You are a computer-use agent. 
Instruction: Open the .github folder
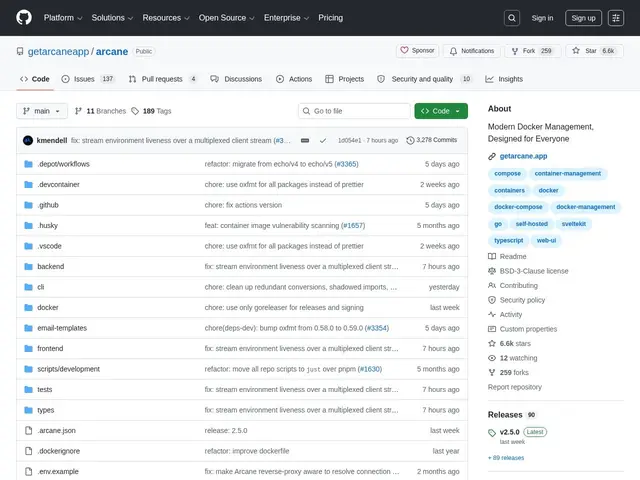point(48,205)
